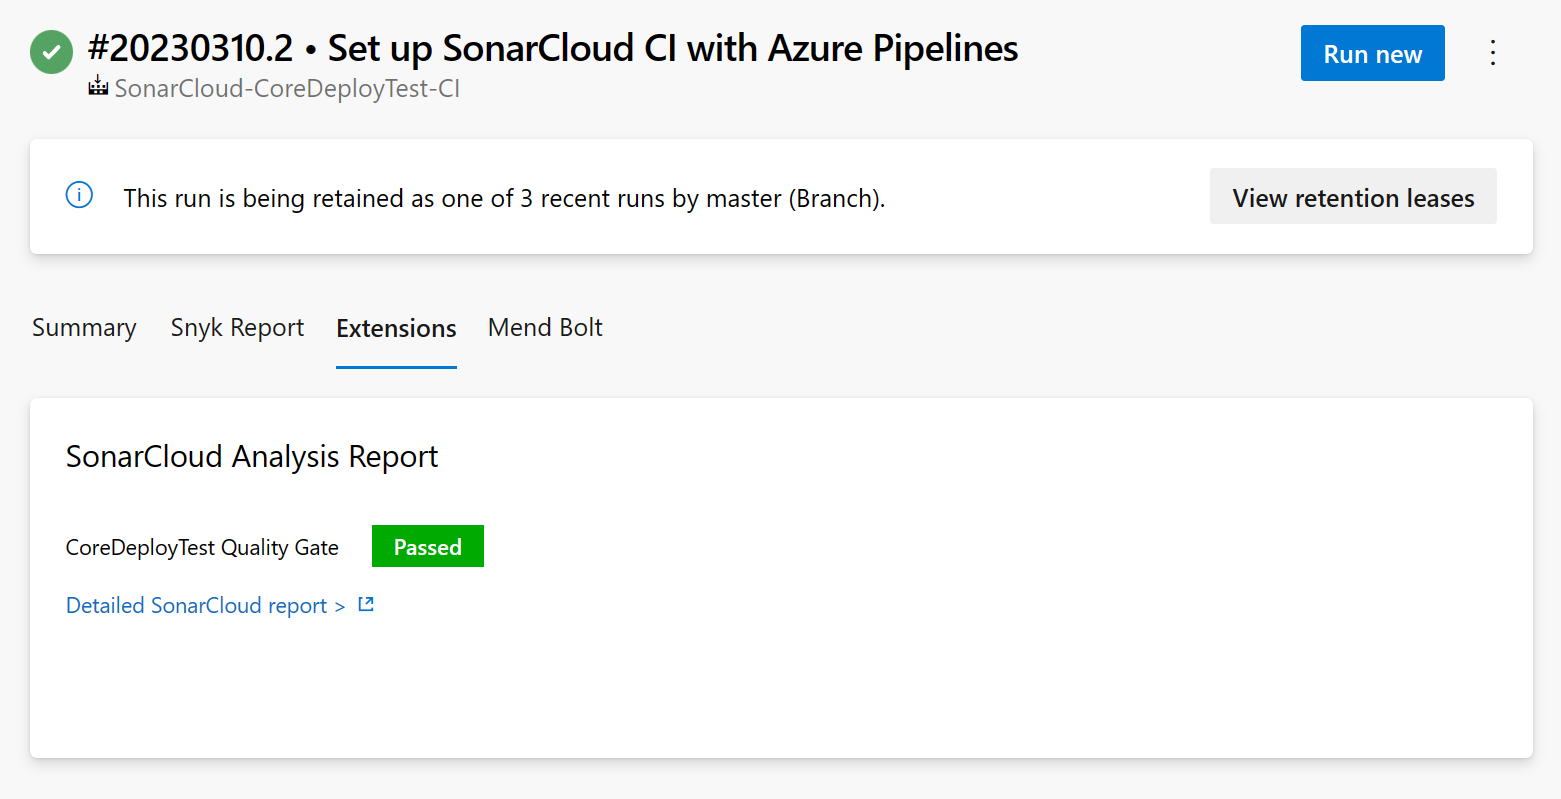Click the SonarCloud Analysis Report heading
This screenshot has width=1561, height=799.
pyautogui.click(x=252, y=456)
